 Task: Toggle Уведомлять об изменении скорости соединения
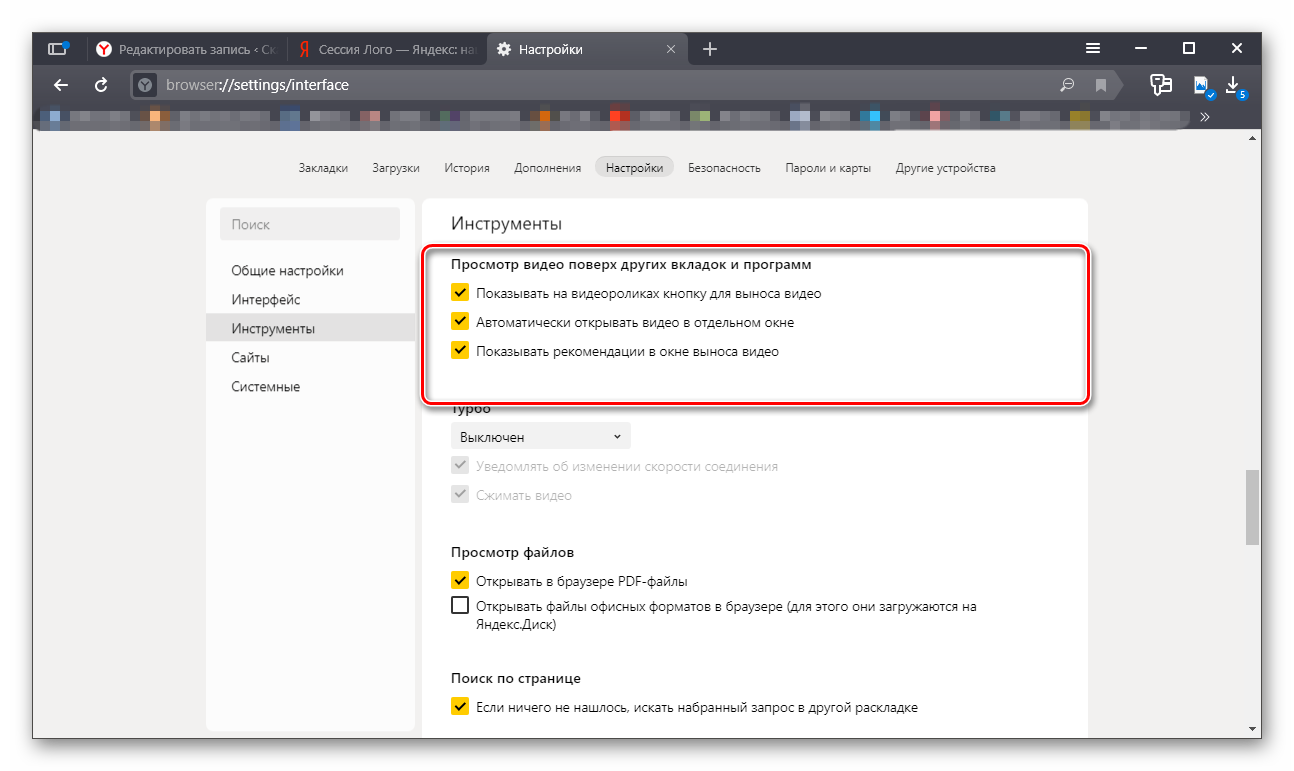tap(460, 466)
